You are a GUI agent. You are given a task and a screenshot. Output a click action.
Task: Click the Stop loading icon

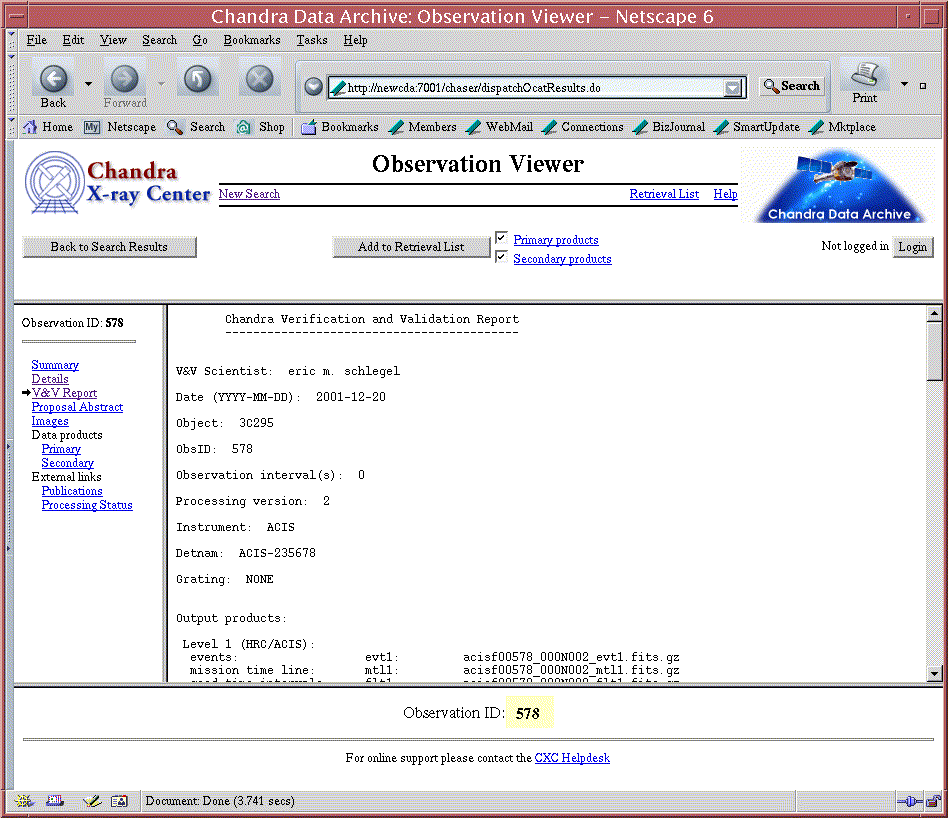[260, 79]
